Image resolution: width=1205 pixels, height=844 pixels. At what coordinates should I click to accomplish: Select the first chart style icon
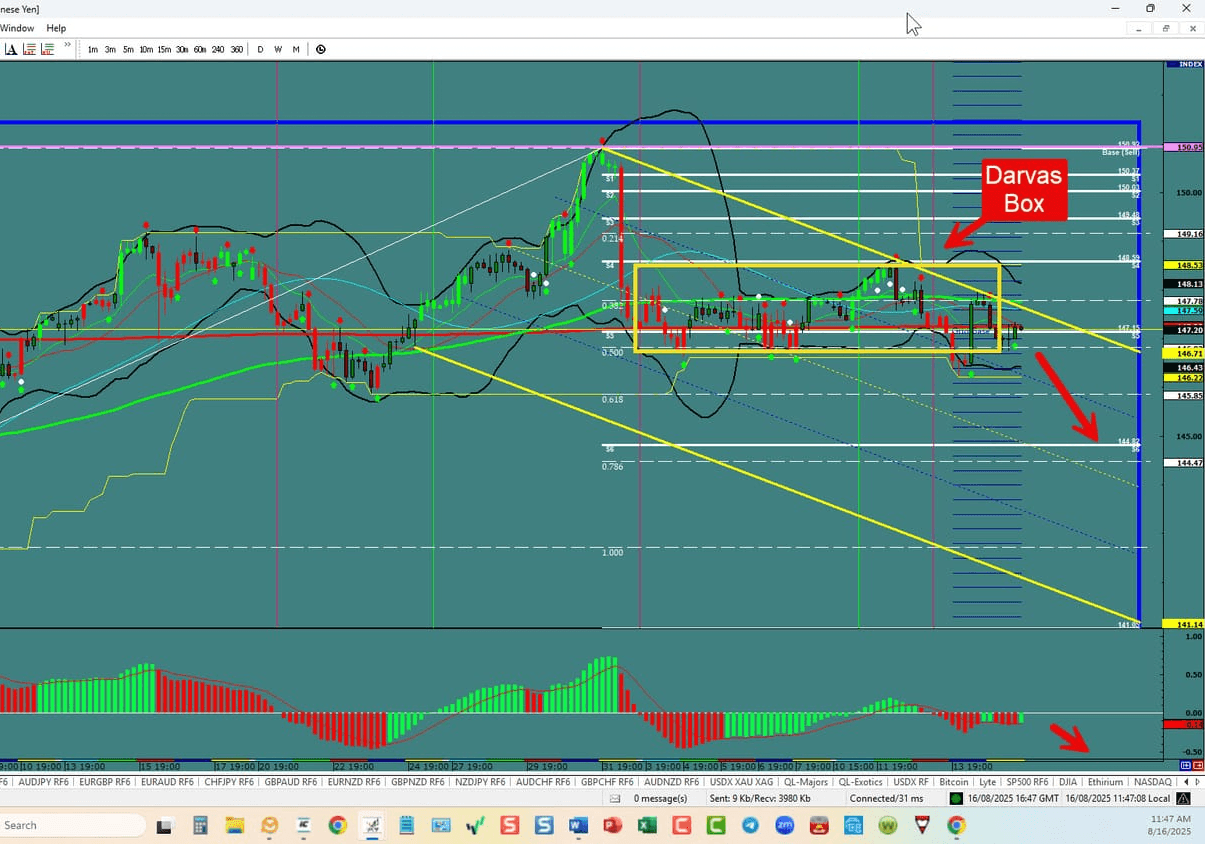(x=13, y=48)
